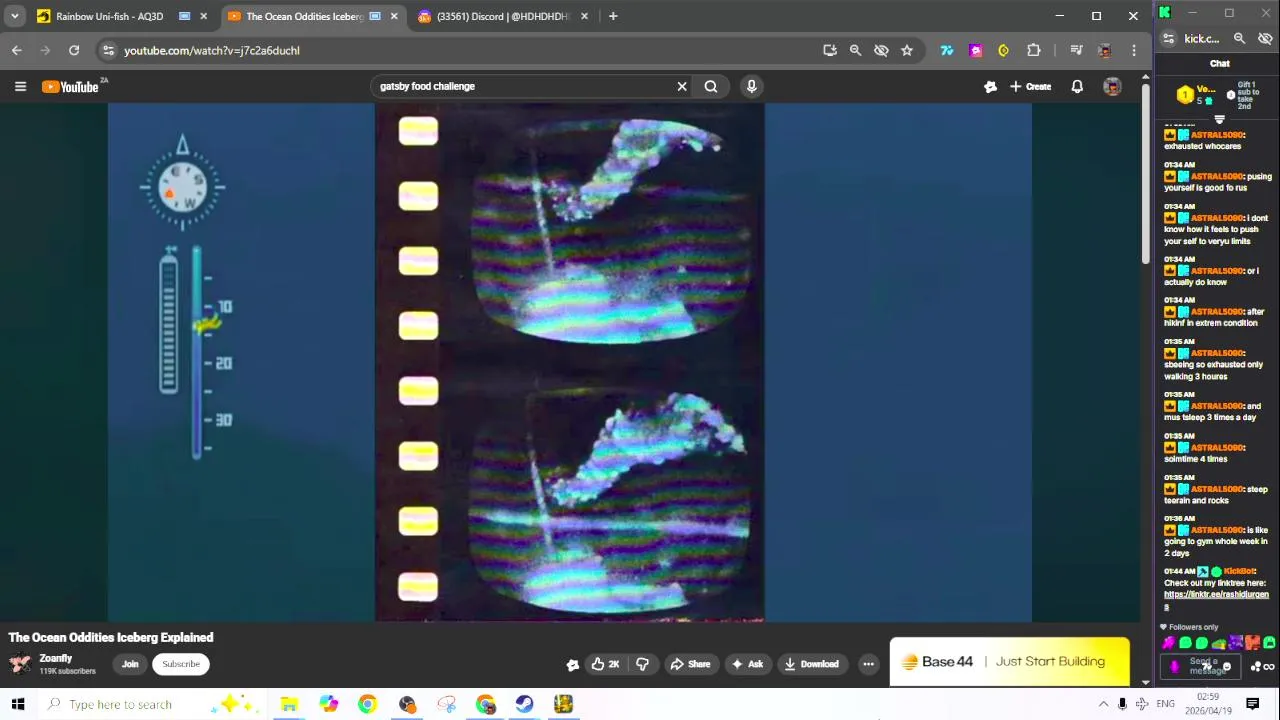Viewport: 1280px width, 720px height.
Task: Open the Ask AI button
Action: click(748, 664)
